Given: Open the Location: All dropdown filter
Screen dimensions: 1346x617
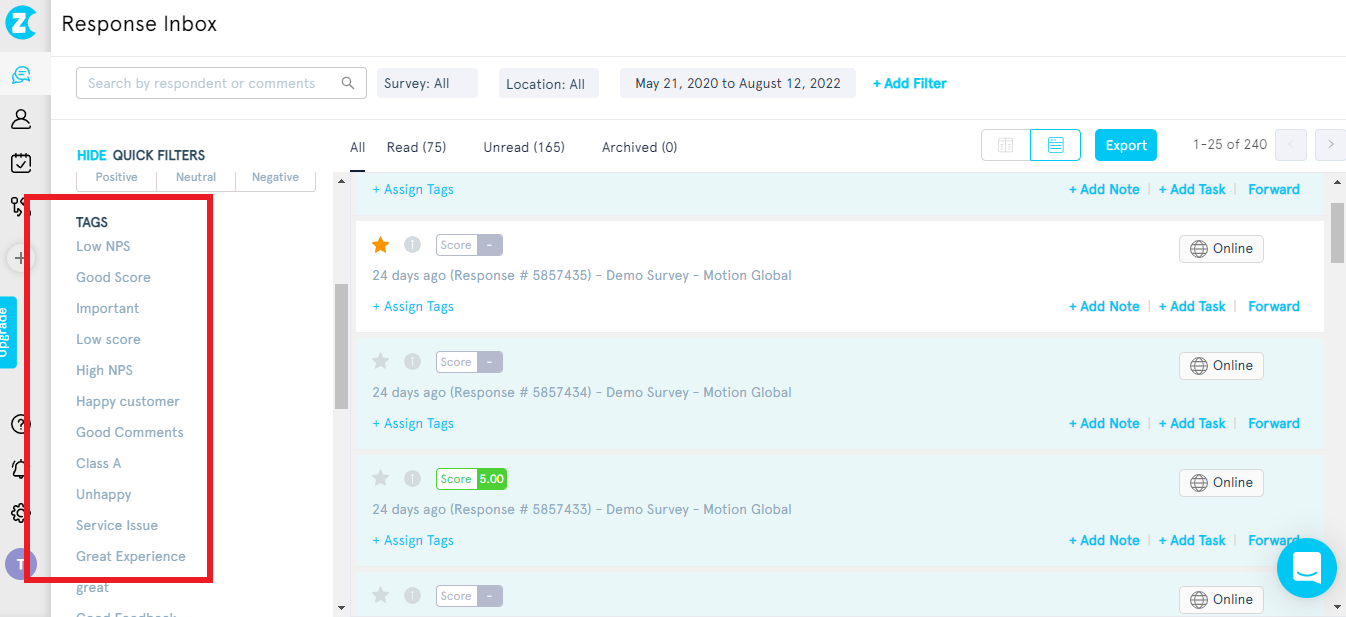Looking at the screenshot, I should (548, 84).
